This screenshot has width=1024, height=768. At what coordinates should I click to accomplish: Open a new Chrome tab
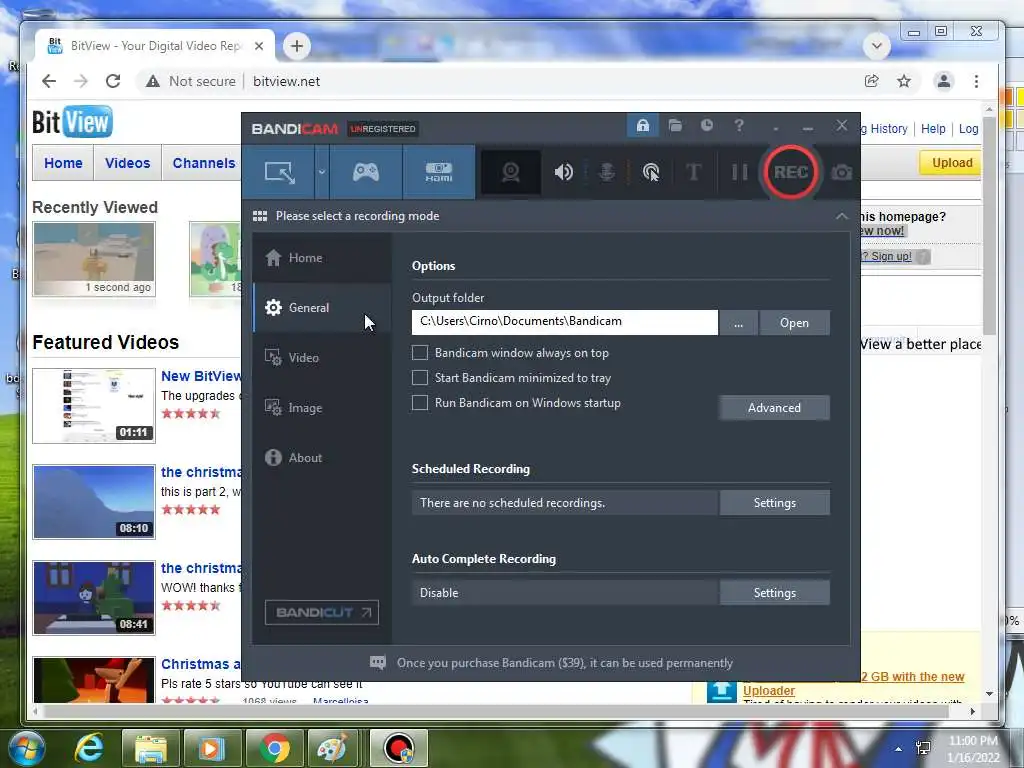pos(297,46)
